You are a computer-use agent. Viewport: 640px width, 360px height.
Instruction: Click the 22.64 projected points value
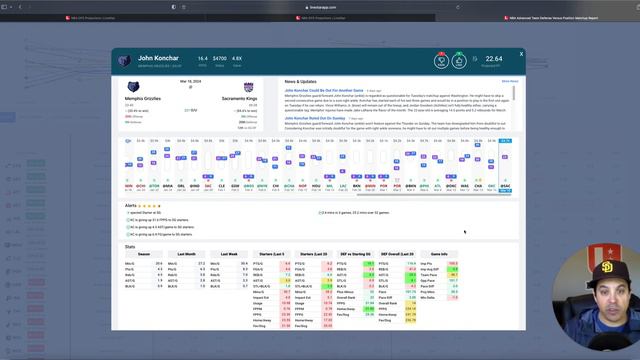[494, 59]
